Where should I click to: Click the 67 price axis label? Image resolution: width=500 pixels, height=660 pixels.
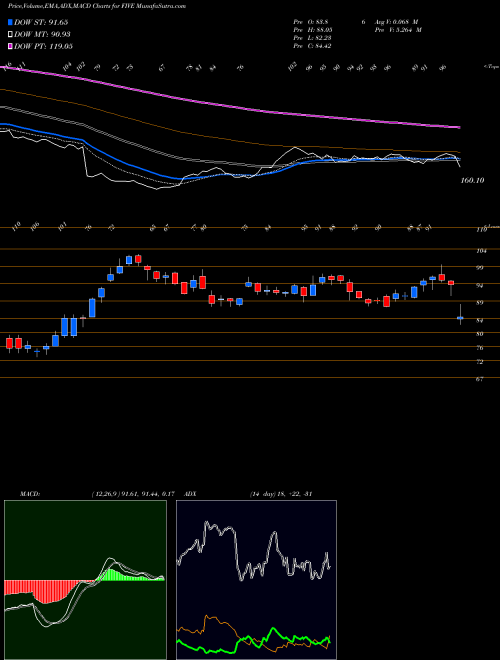click(x=480, y=379)
